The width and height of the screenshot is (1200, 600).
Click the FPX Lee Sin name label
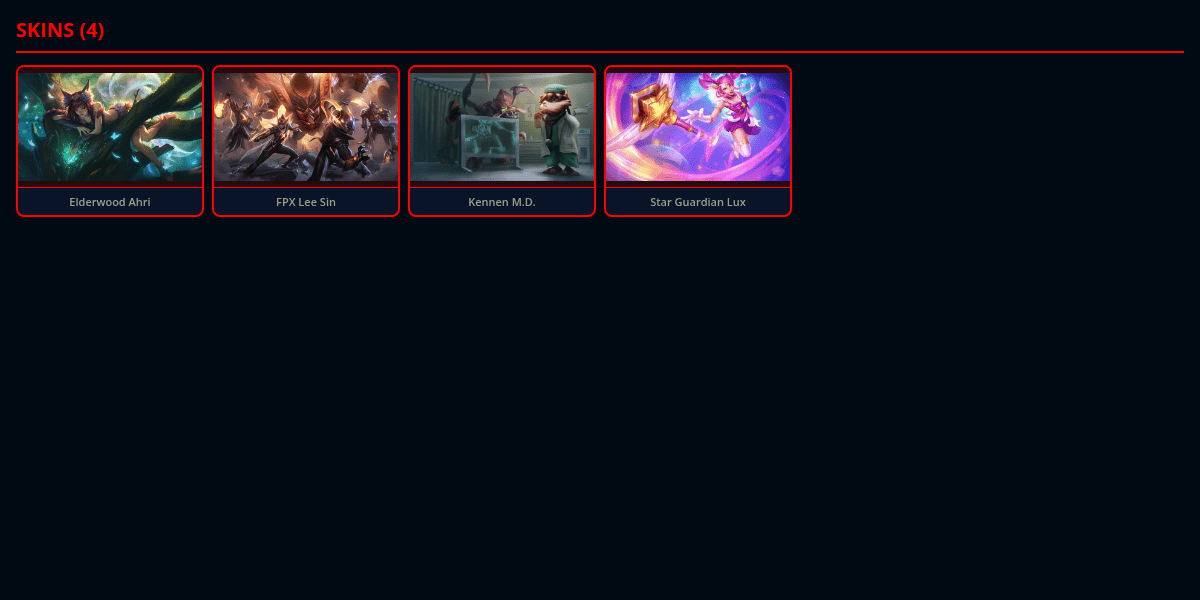coord(306,202)
